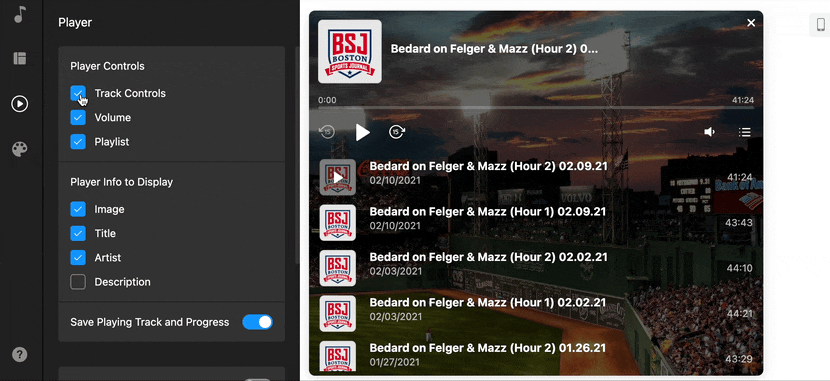Uncheck the Volume checkbox
830x381 pixels.
click(78, 117)
